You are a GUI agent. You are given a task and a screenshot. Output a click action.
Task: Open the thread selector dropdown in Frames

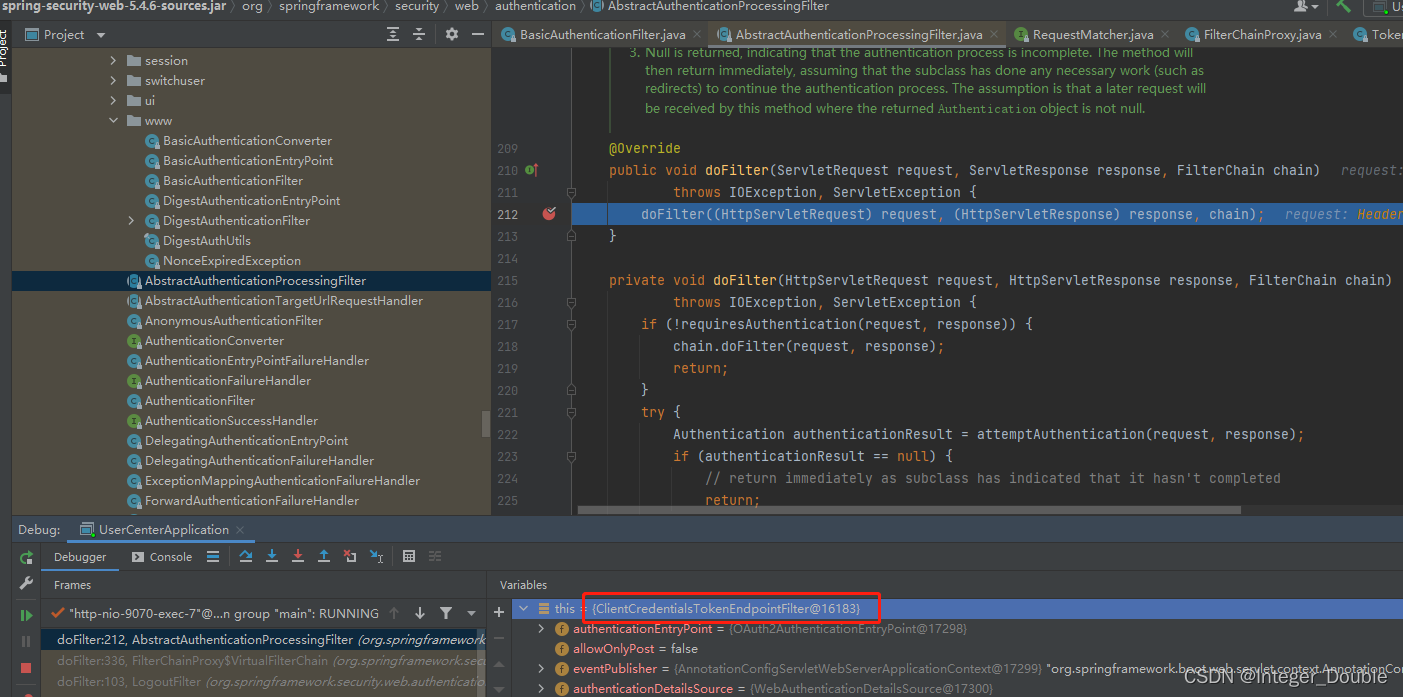471,613
